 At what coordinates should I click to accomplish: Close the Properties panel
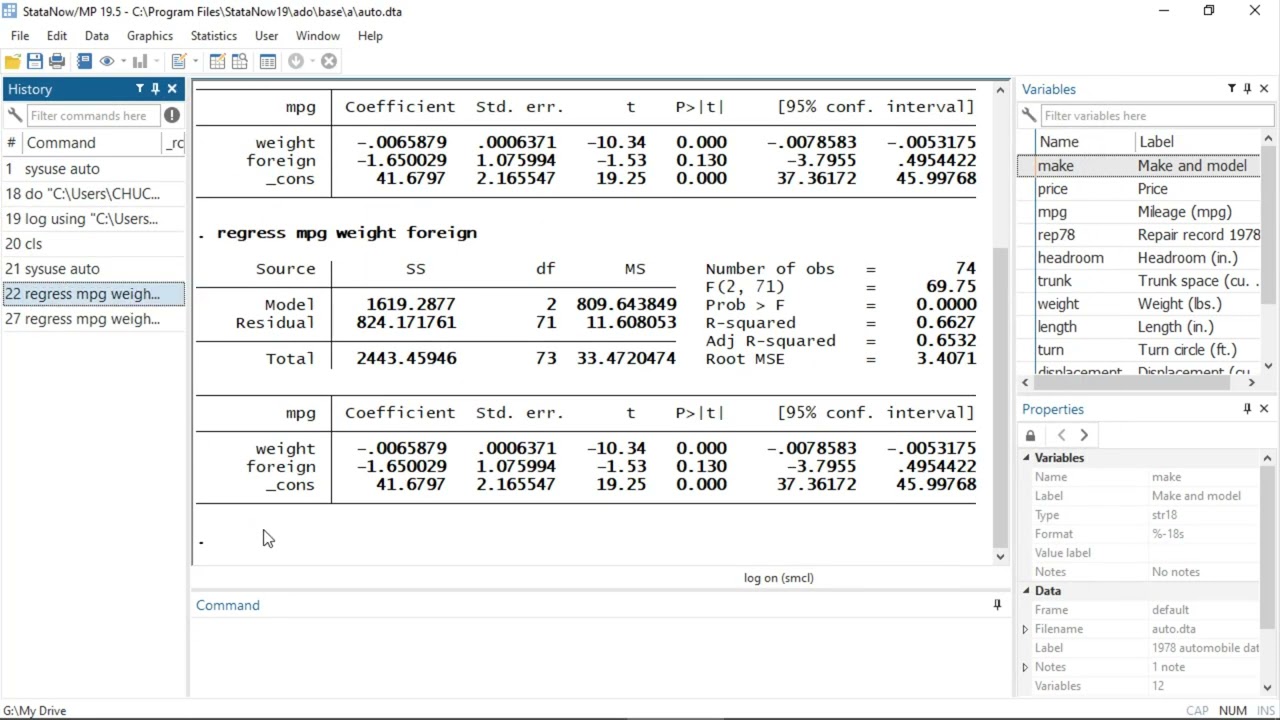[x=1264, y=409]
